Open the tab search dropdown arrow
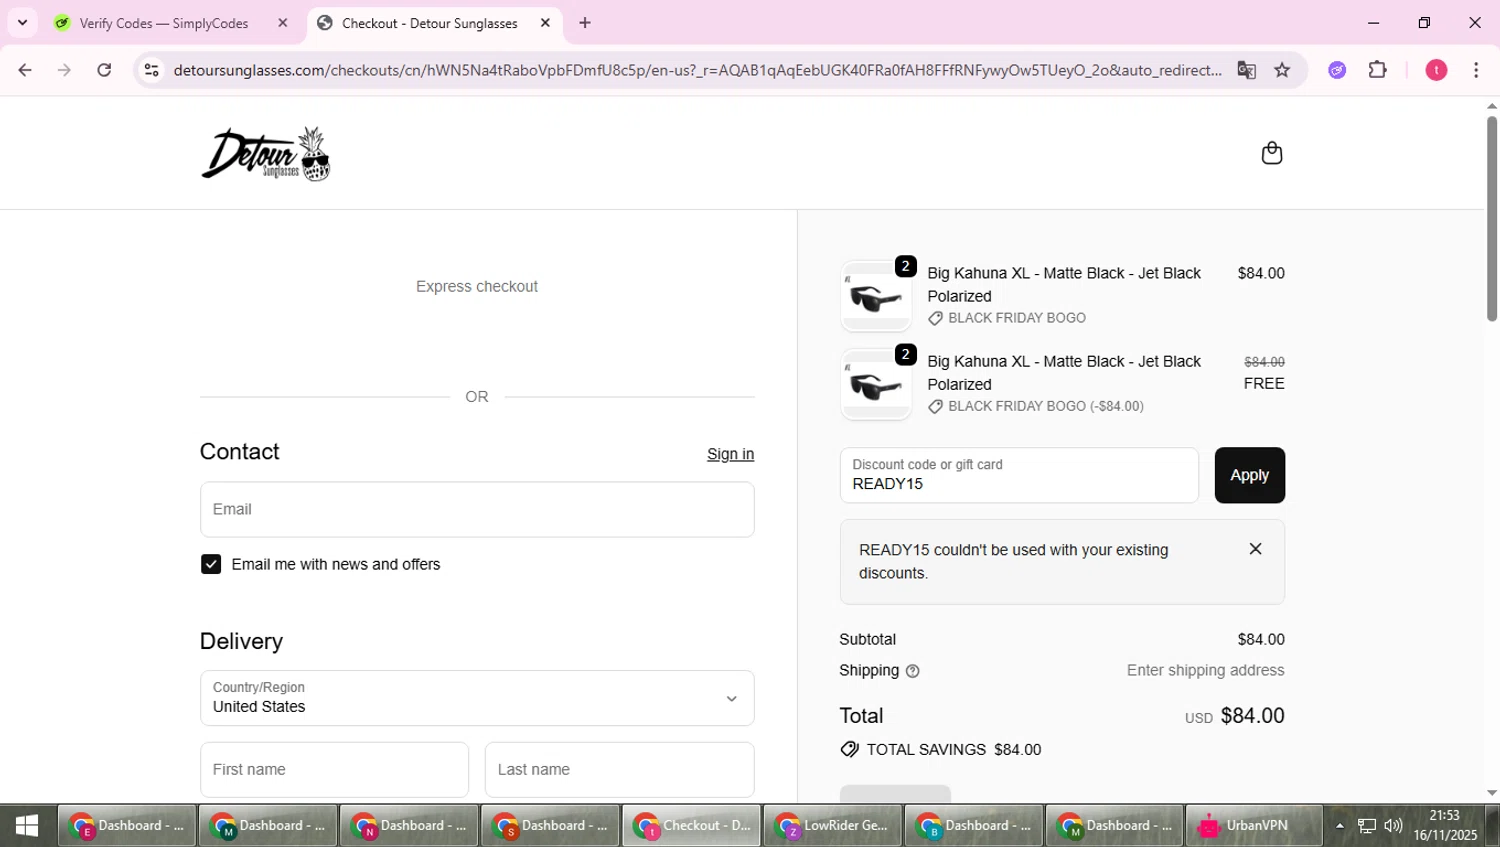1500x847 pixels. (22, 22)
